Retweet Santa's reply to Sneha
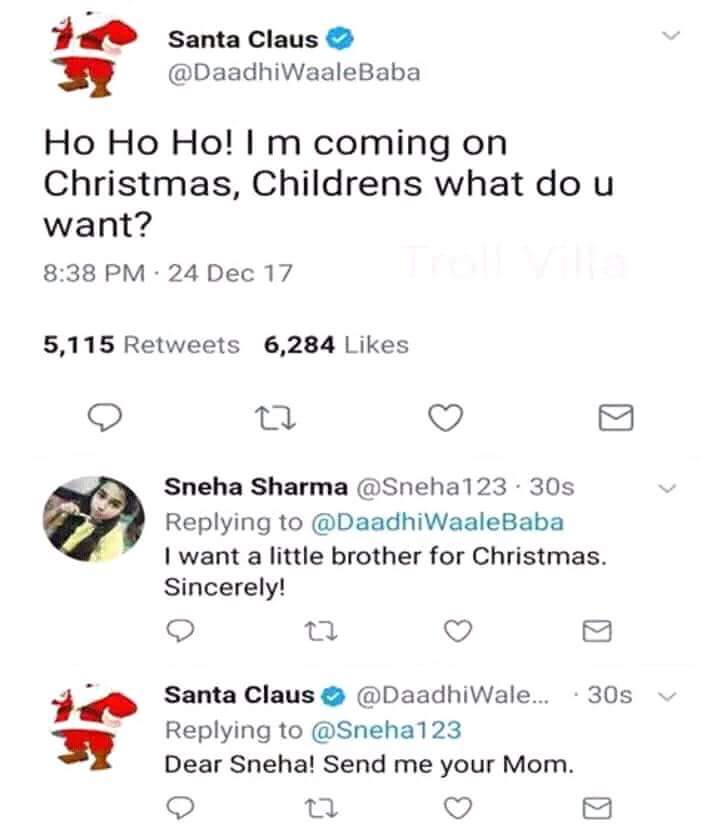Screen dimensions: 712x835 [315, 806]
